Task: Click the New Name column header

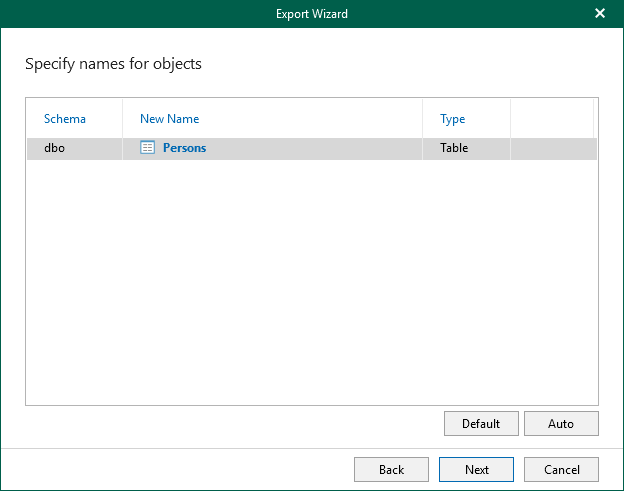Action: coord(169,119)
